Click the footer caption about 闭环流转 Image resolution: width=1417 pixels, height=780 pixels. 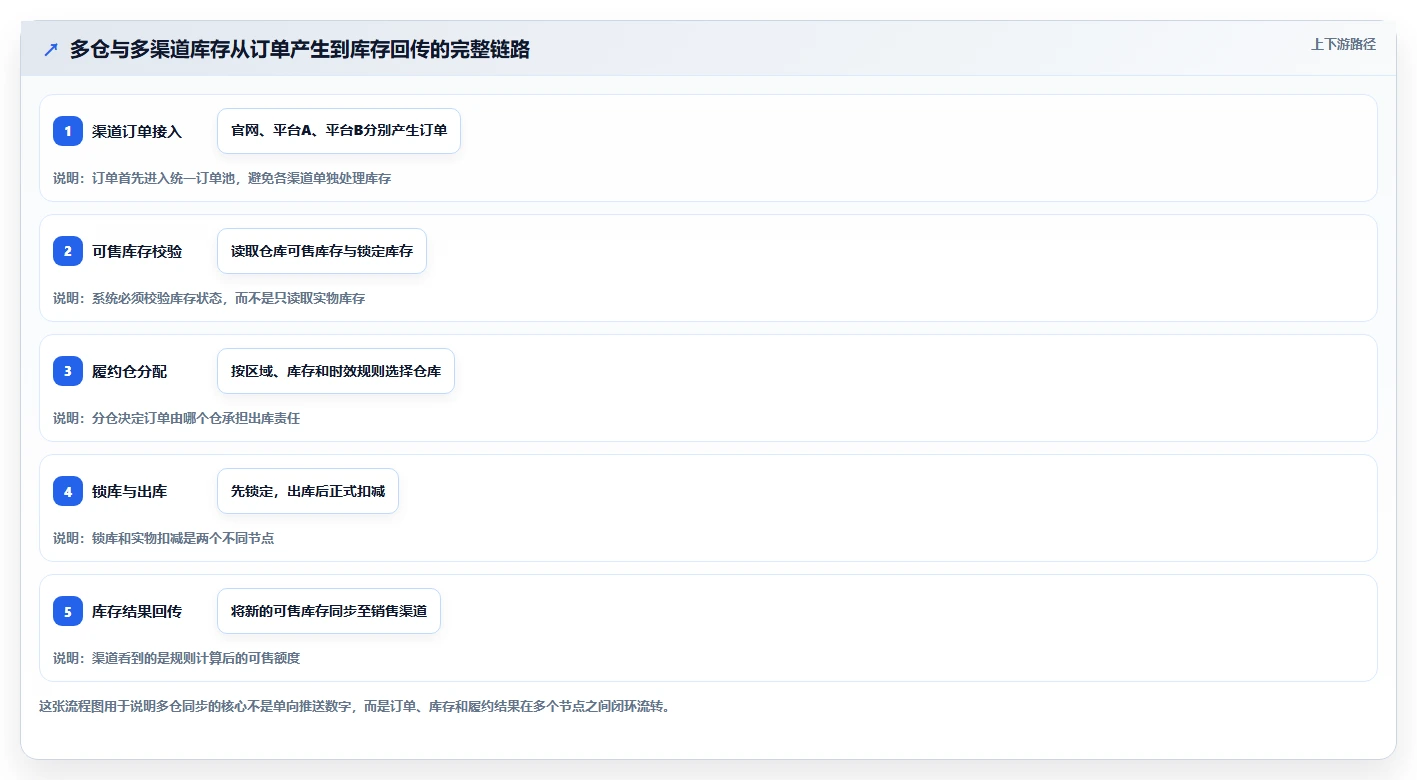(x=354, y=706)
